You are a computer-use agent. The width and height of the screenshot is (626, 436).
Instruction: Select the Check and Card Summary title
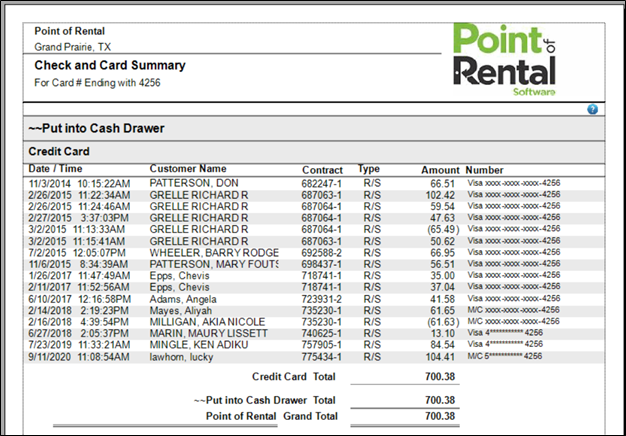110,65
